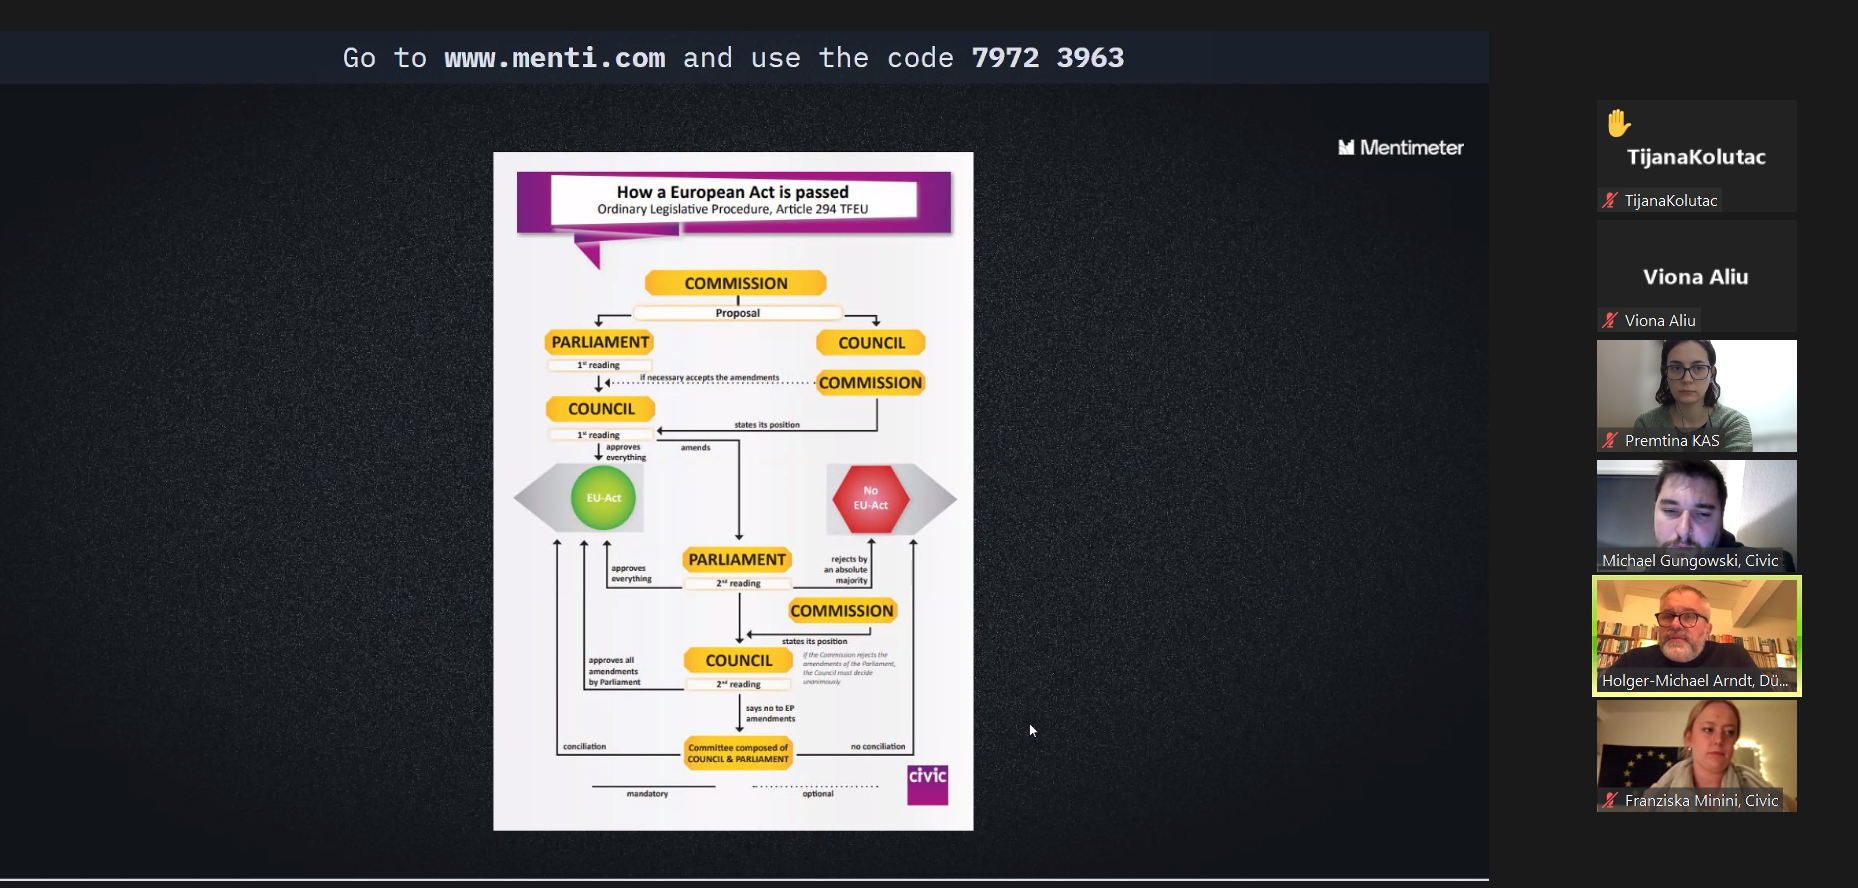1858x888 pixels.
Task: Click the muted microphone icon beside Premtina KAS
Action: click(x=1610, y=440)
